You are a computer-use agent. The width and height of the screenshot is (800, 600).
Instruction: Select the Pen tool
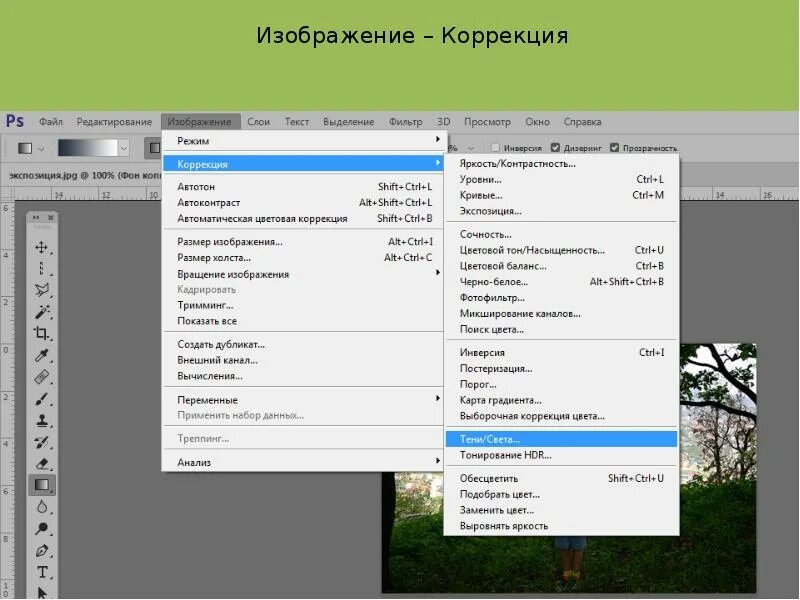tap(41, 551)
